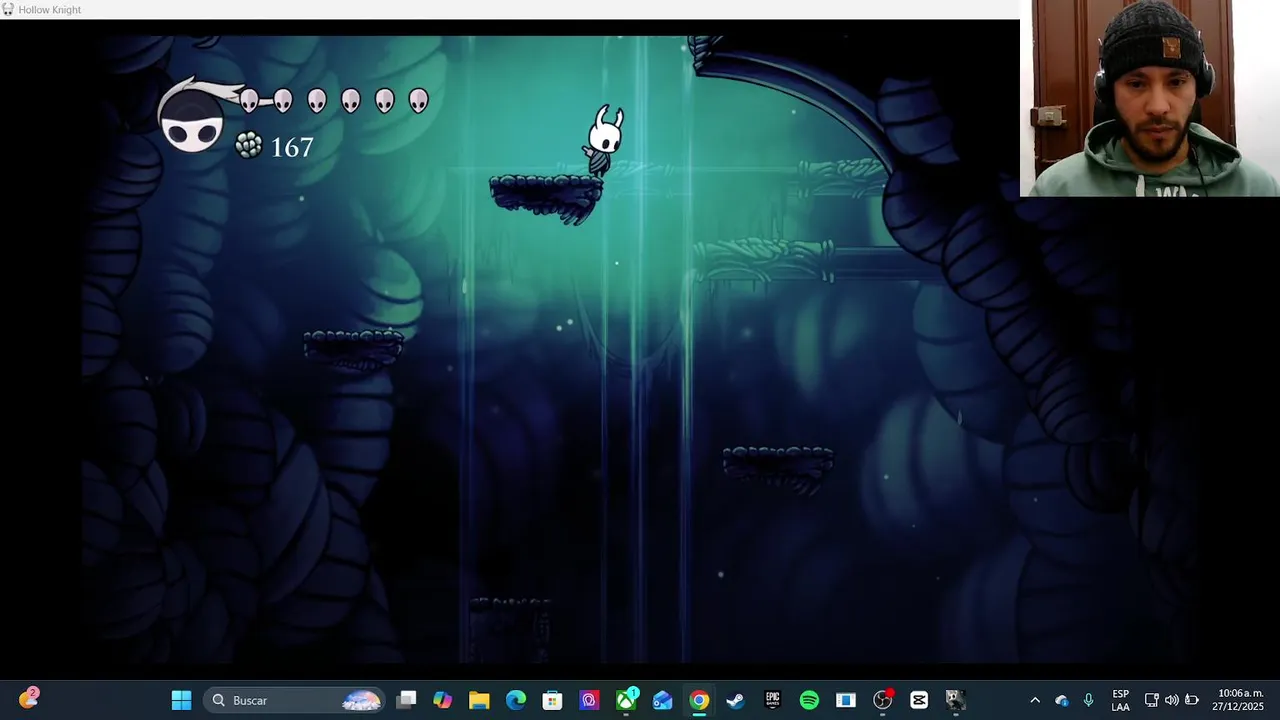Launch Epic Games from the taskbar
1280x720 pixels.
[x=772, y=700]
